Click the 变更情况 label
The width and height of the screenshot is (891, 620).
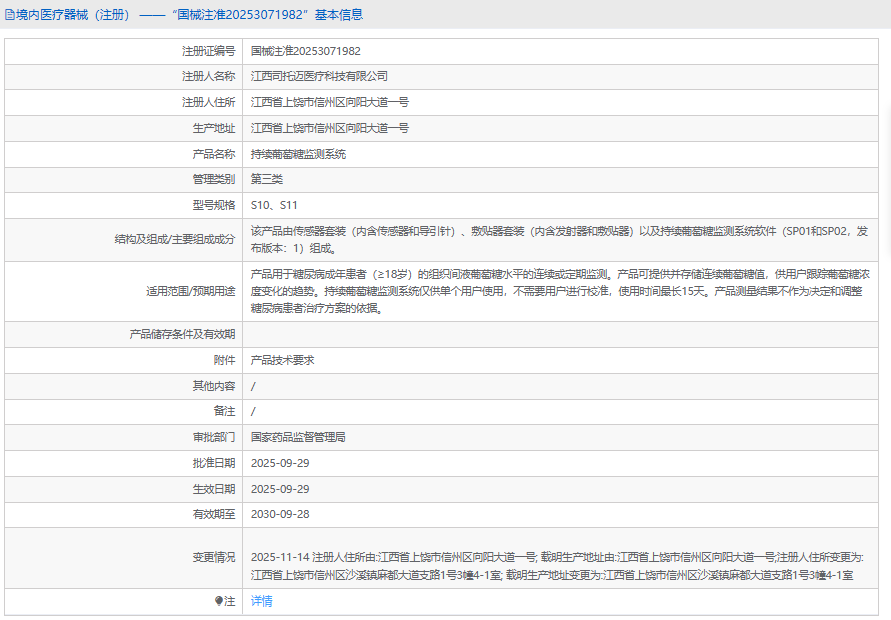point(214,557)
